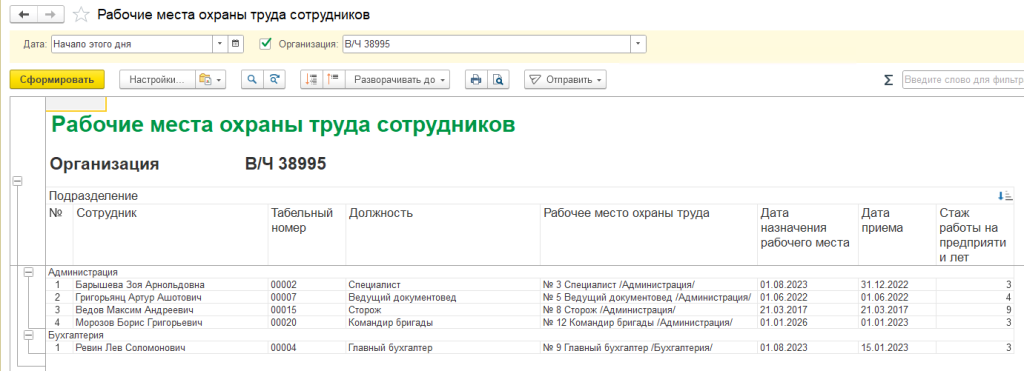Select the table number cell 00002
The height and width of the screenshot is (371, 1024).
(x=307, y=285)
